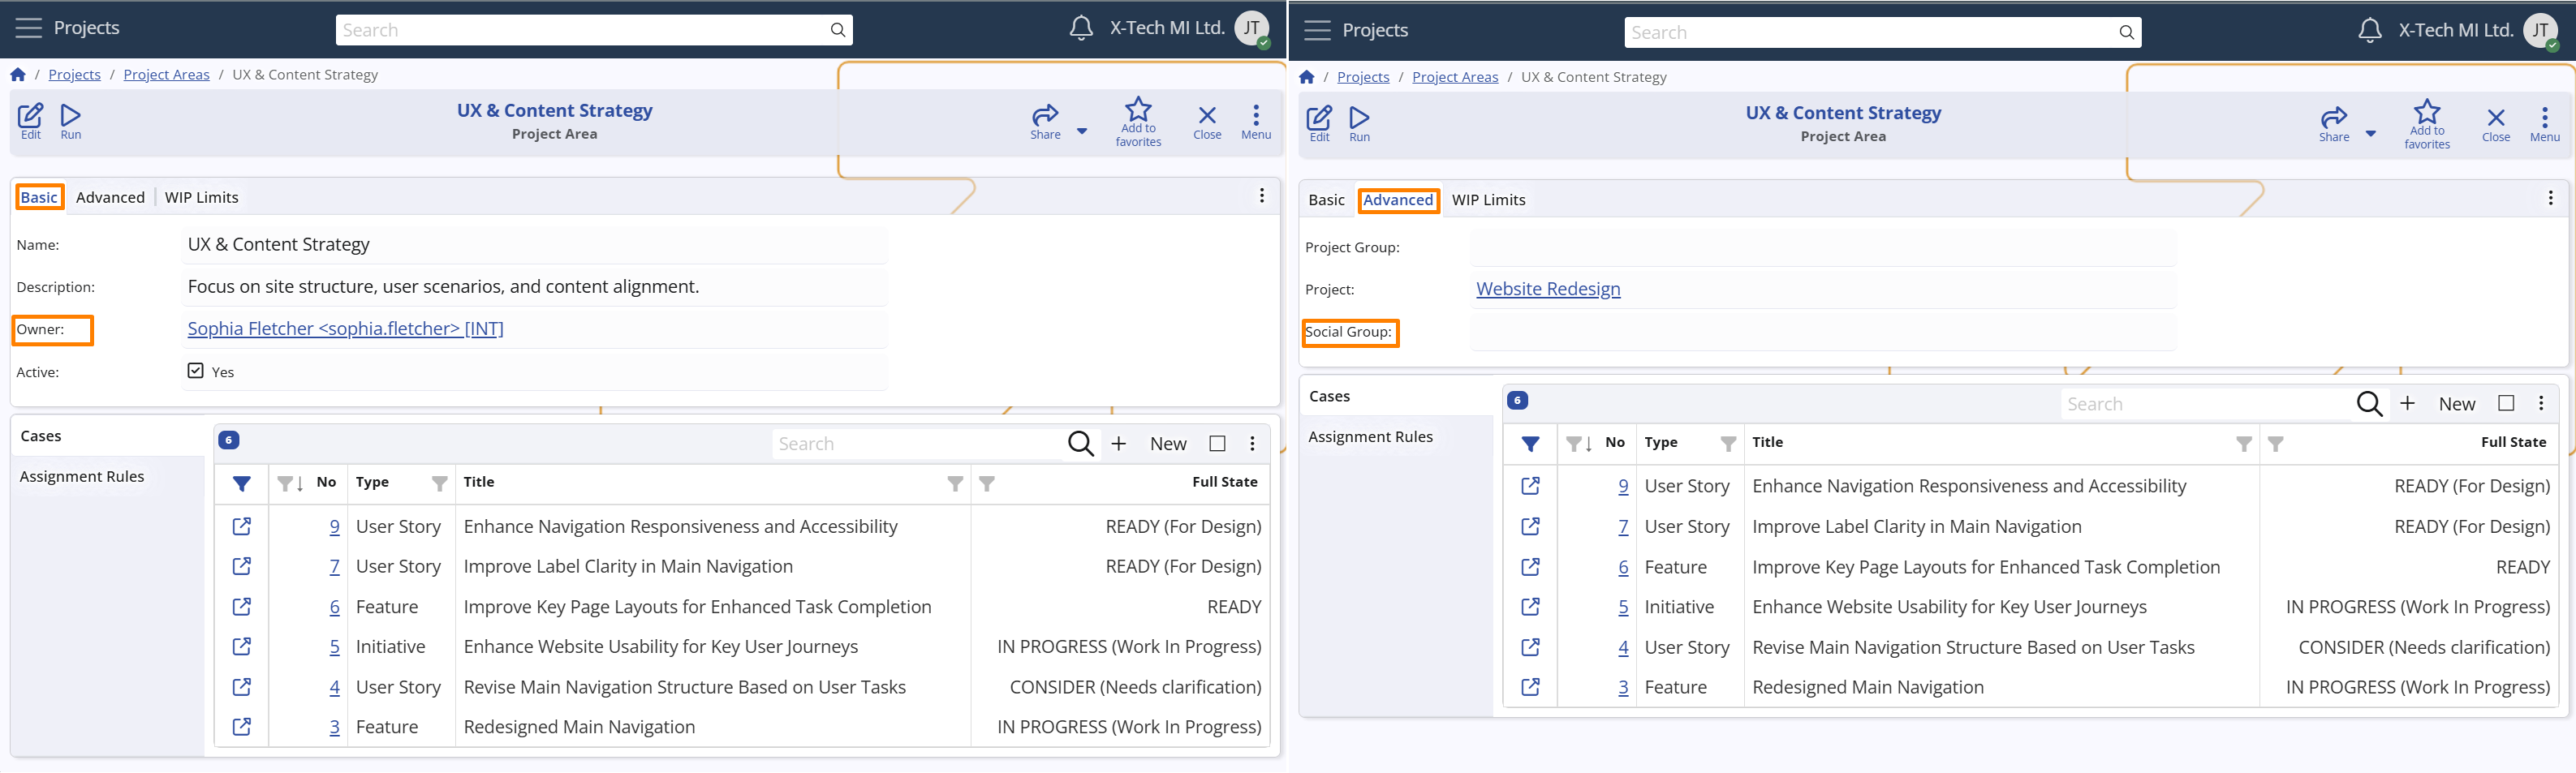The height and width of the screenshot is (773, 2576).
Task: Click the blue filter funnel in the Advanced view cases table
Action: pos(1530,443)
